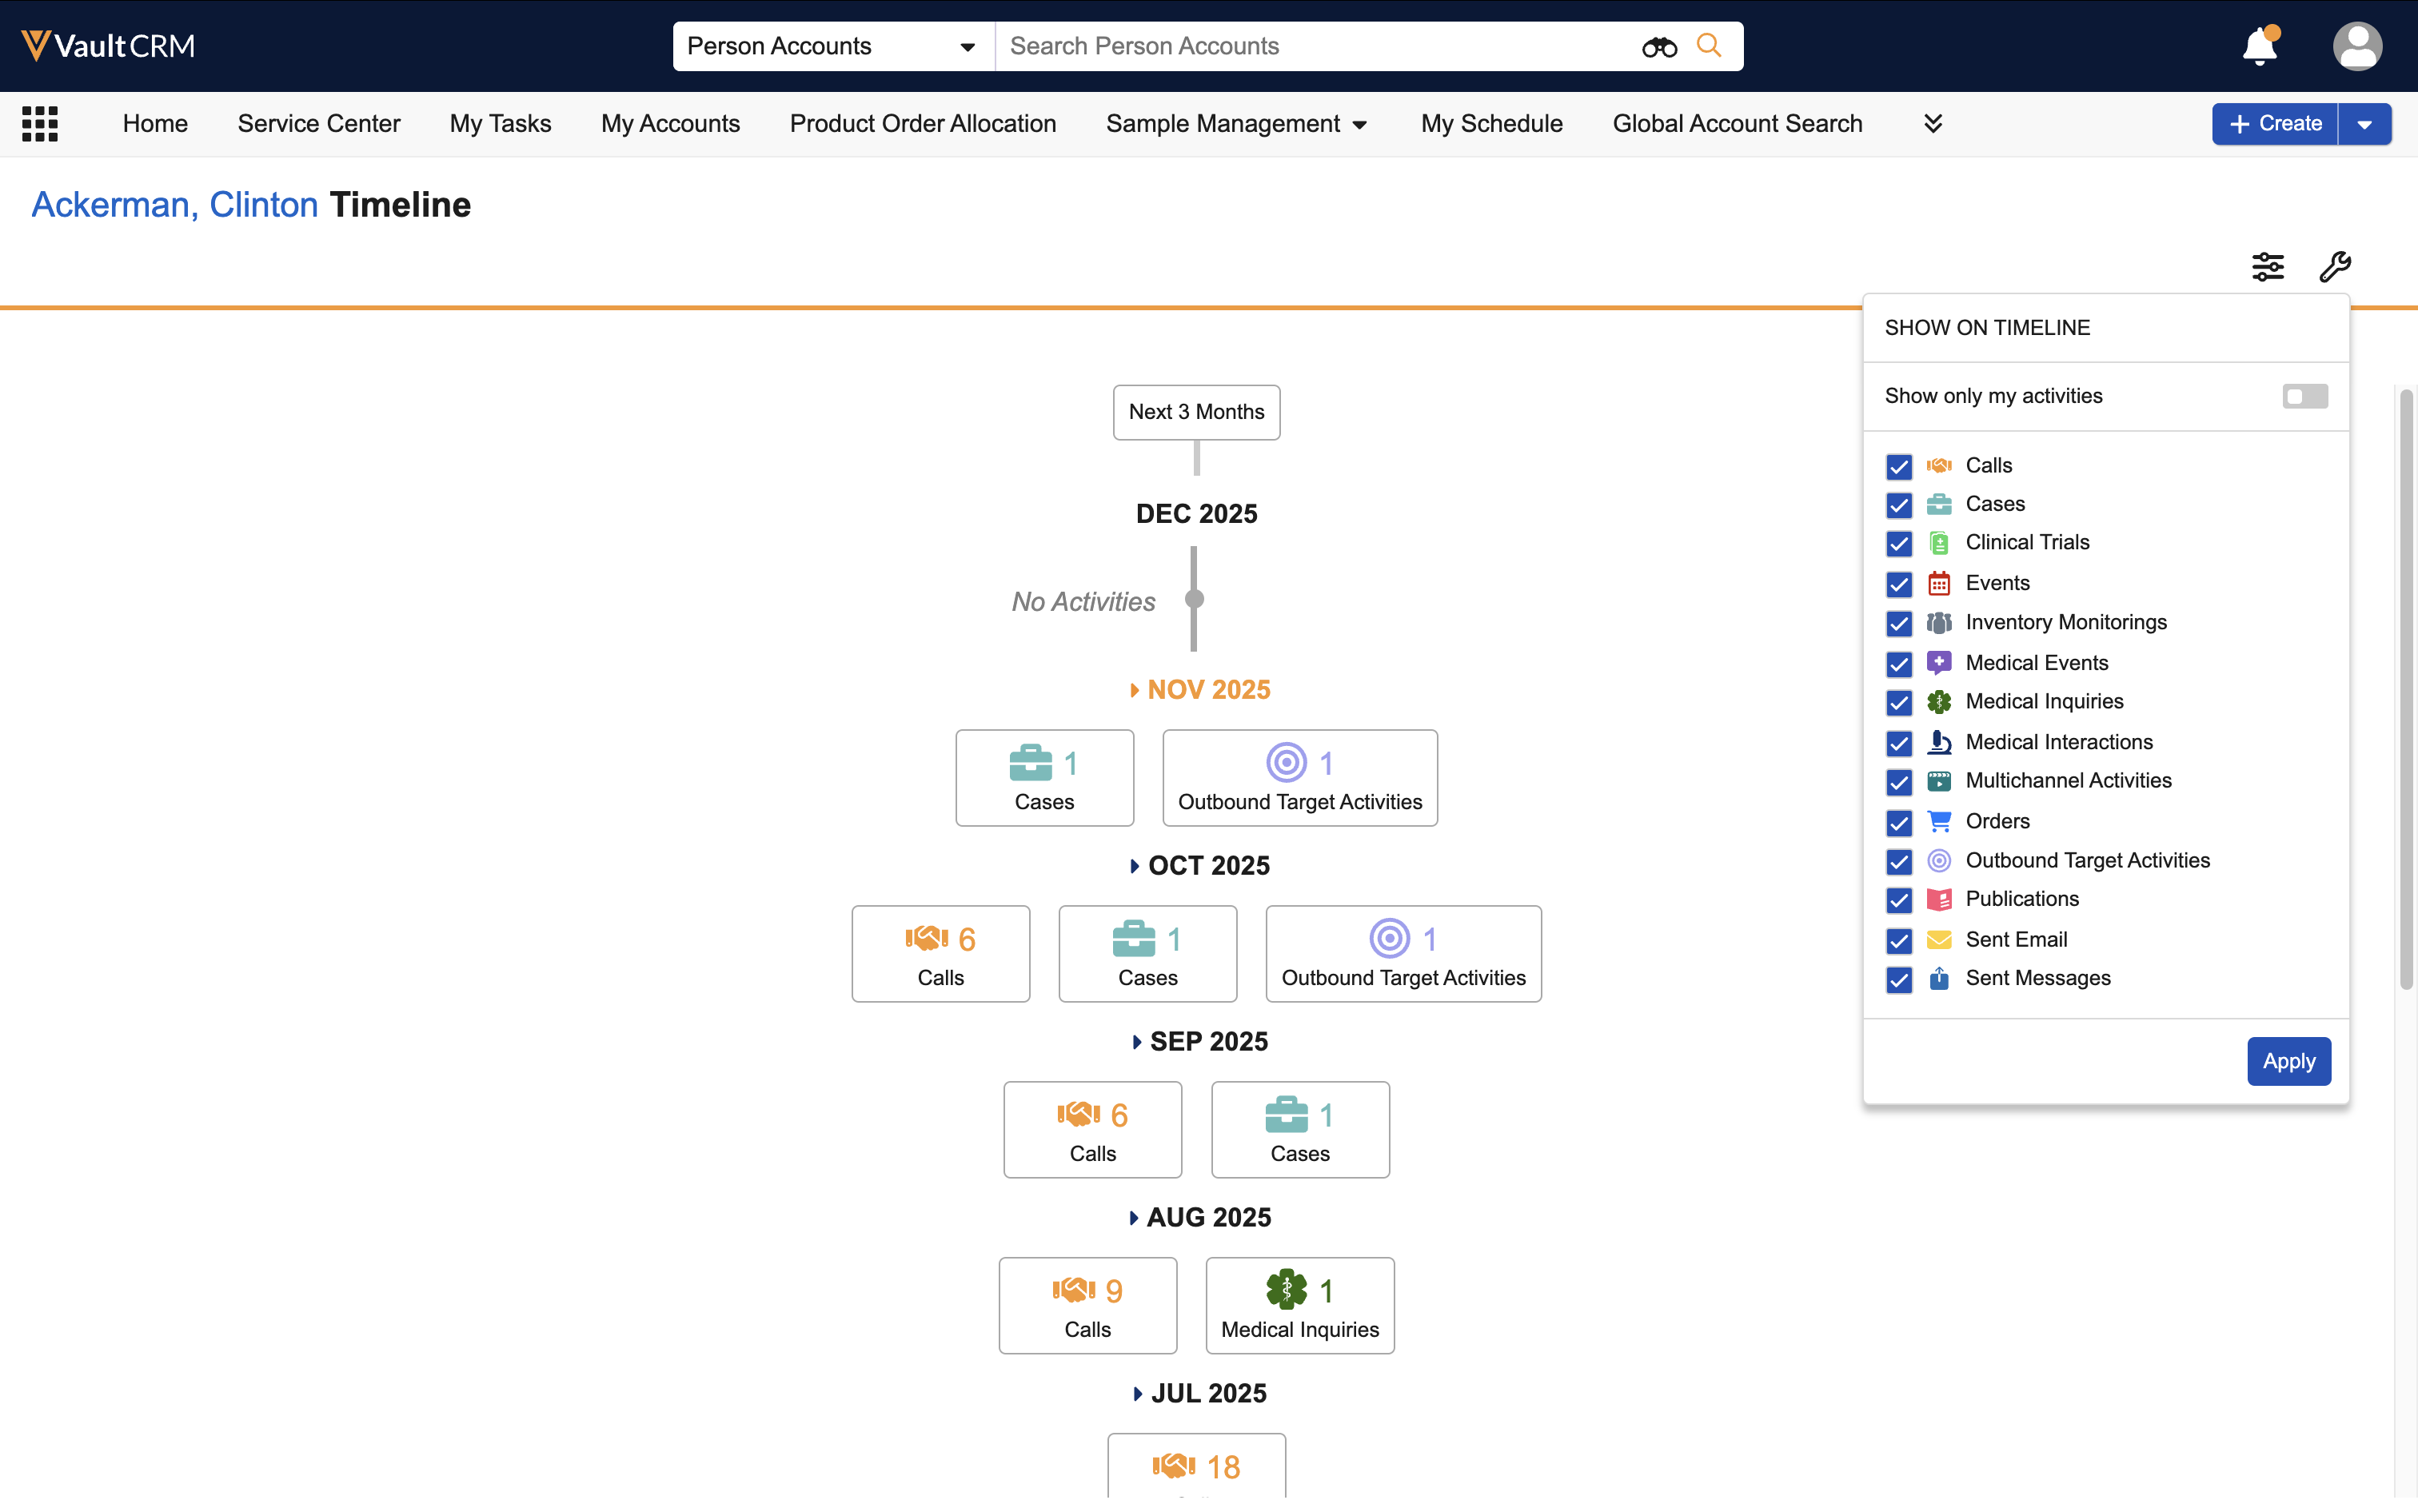The image size is (2418, 1512).
Task: Click the orange magnifier search icon
Action: point(1709,46)
